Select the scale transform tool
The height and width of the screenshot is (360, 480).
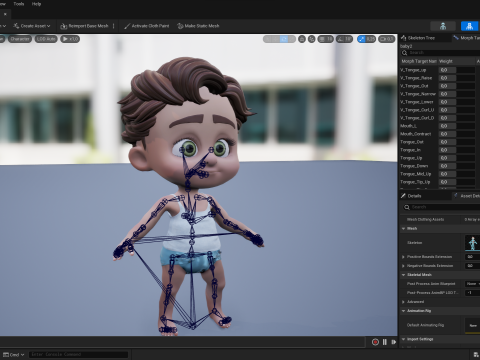click(x=292, y=39)
